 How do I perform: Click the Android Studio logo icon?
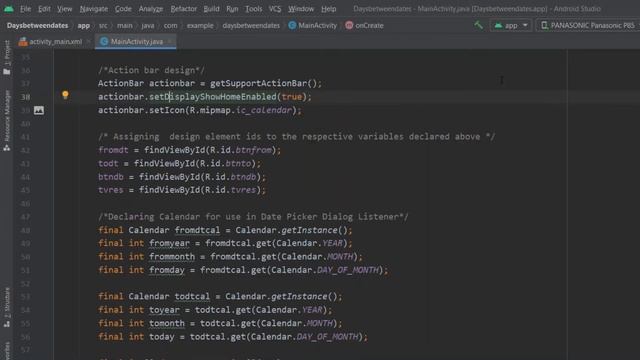[x=9, y=9]
